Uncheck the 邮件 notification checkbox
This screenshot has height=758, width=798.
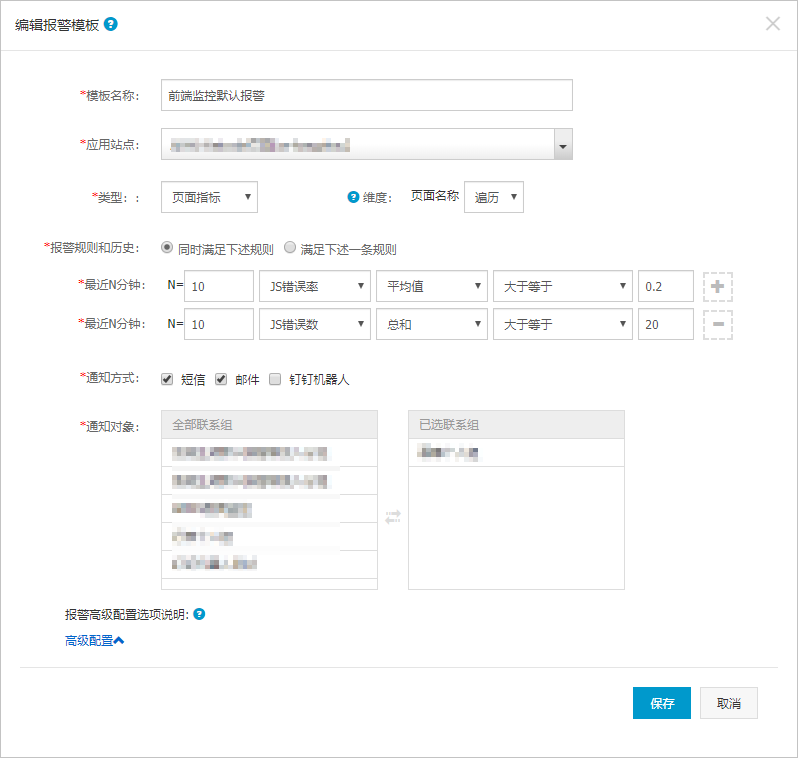click(x=221, y=379)
